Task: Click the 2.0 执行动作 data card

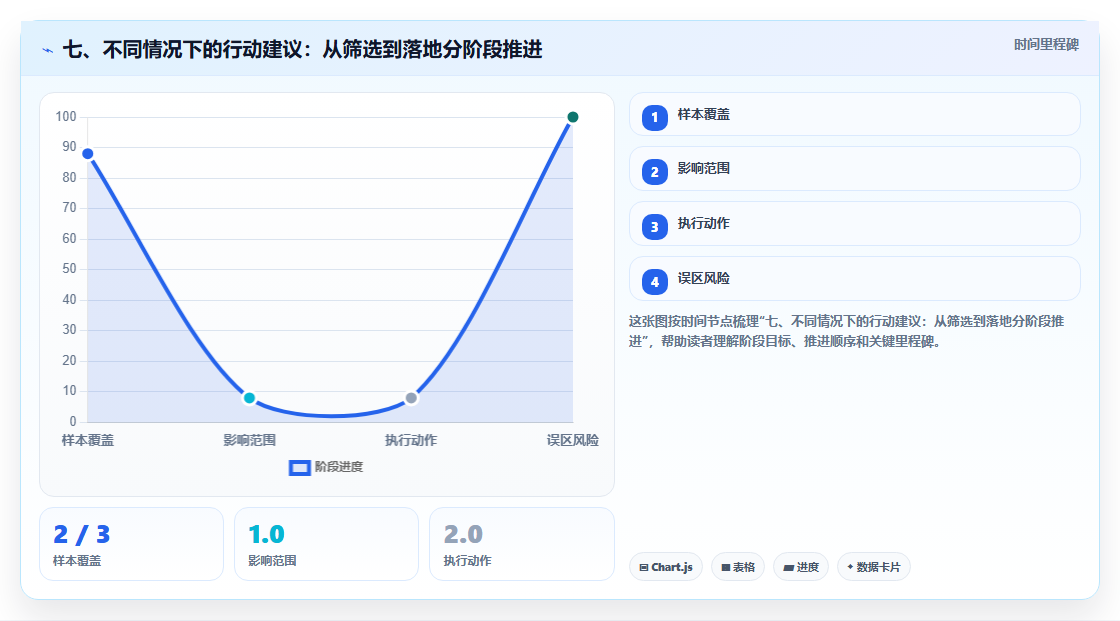Action: tap(521, 545)
